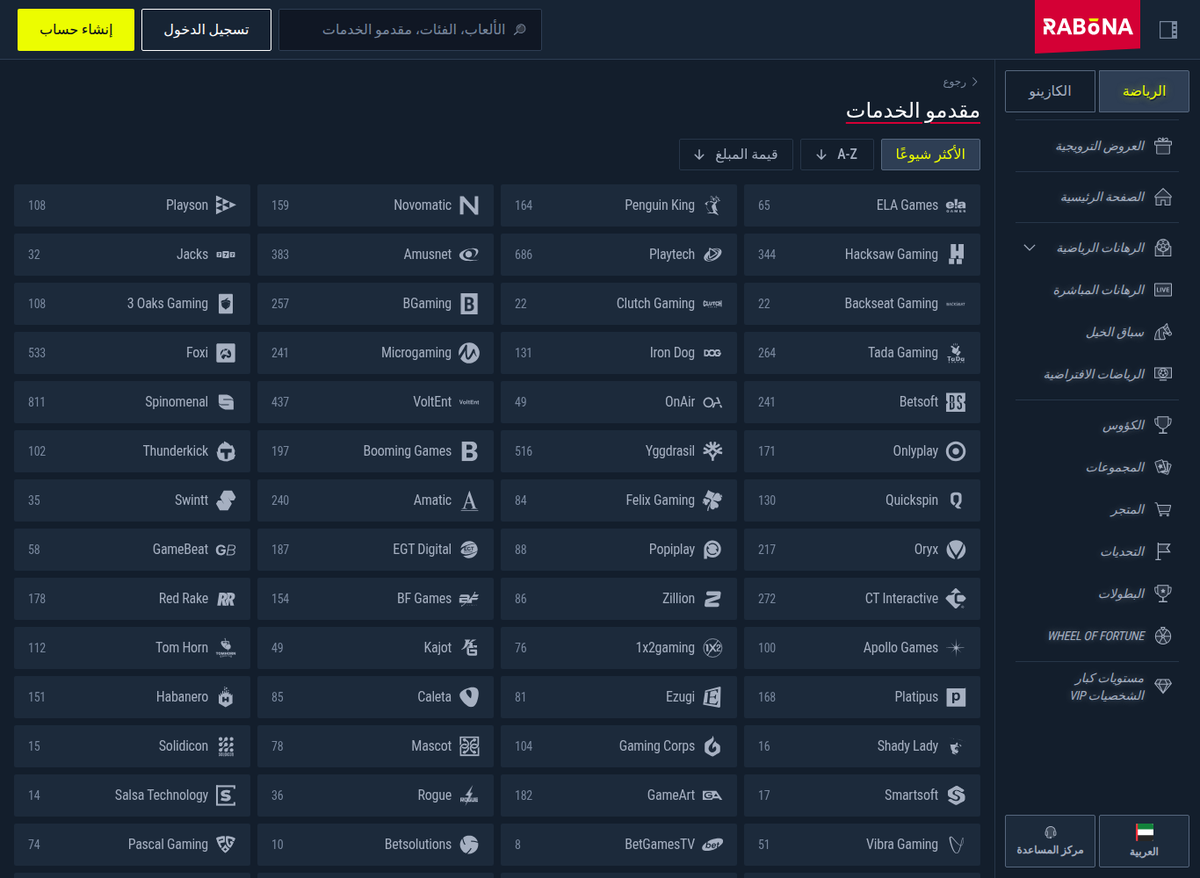Click Yggdrasil logo icon

pos(712,451)
